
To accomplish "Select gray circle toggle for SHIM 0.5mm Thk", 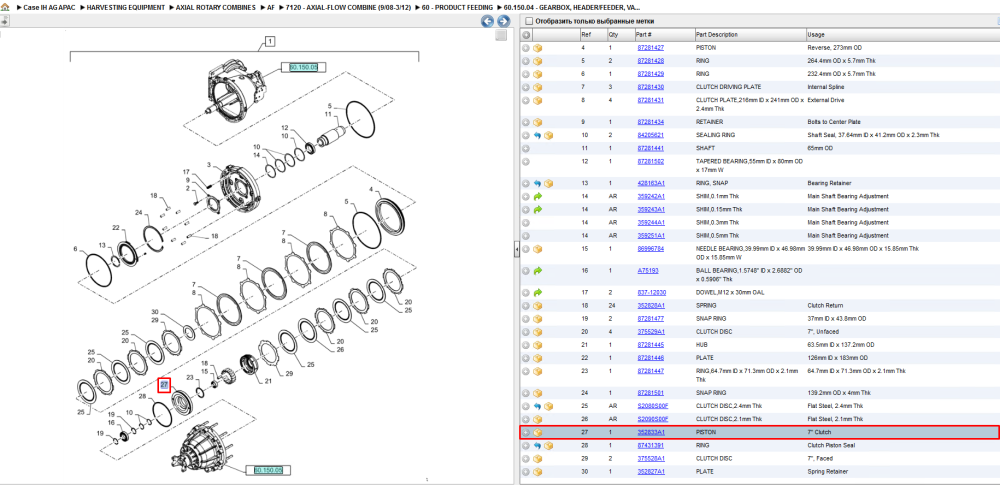I will click(526, 235).
